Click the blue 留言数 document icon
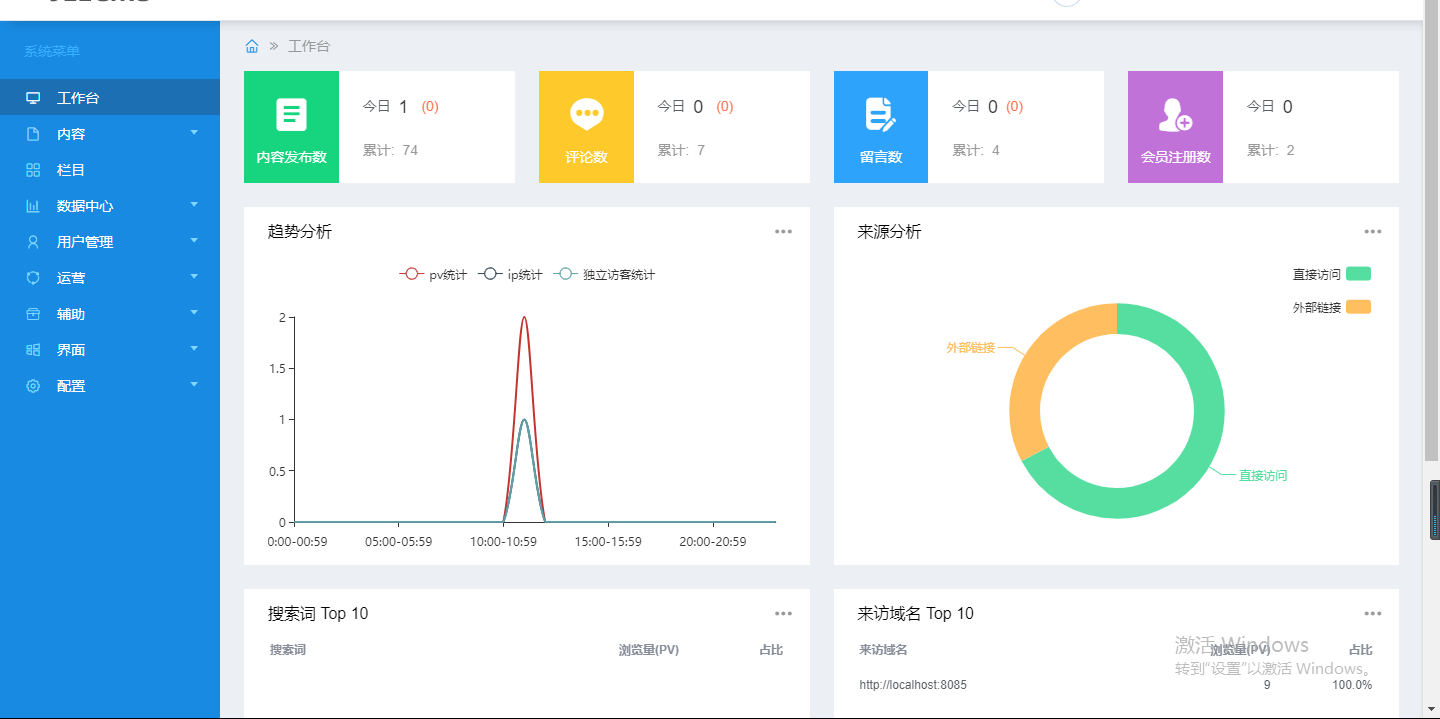This screenshot has height=719, width=1440. point(881,115)
